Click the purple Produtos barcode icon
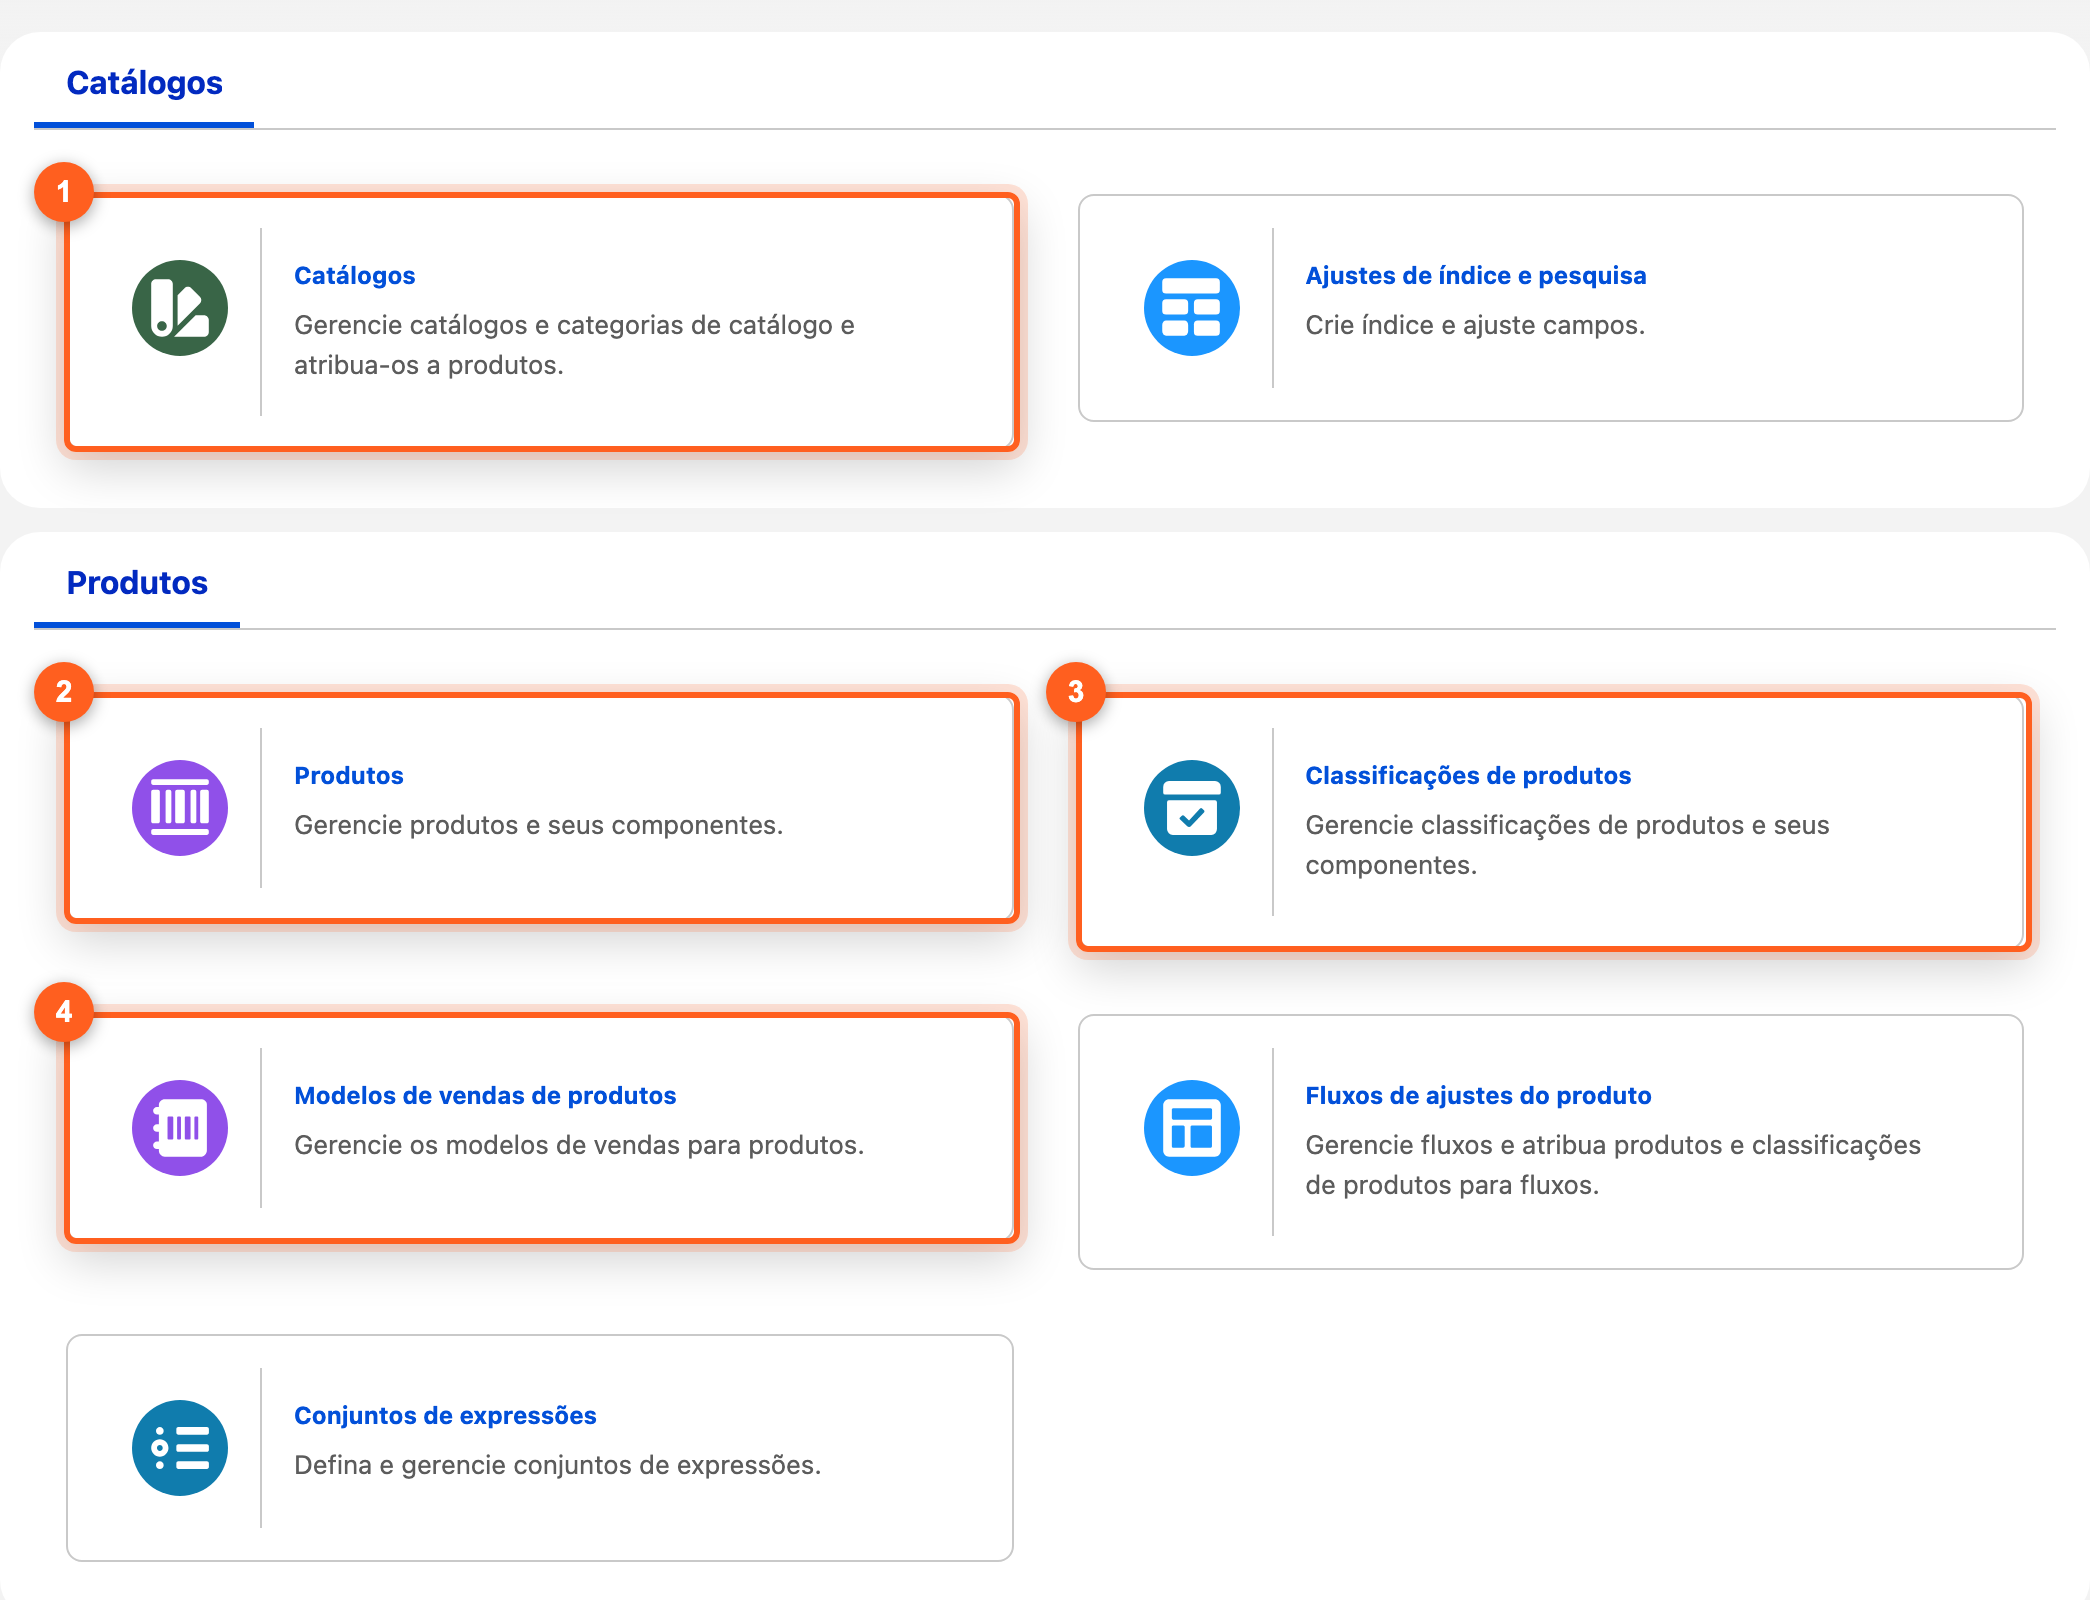Screen dimensions: 2090x1600 pos(180,808)
